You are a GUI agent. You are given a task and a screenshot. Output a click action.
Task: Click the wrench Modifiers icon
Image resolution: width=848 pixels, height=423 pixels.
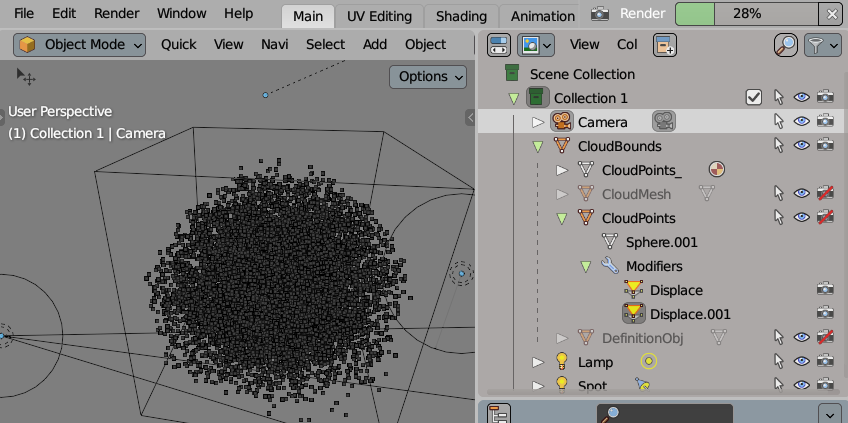pos(609,266)
